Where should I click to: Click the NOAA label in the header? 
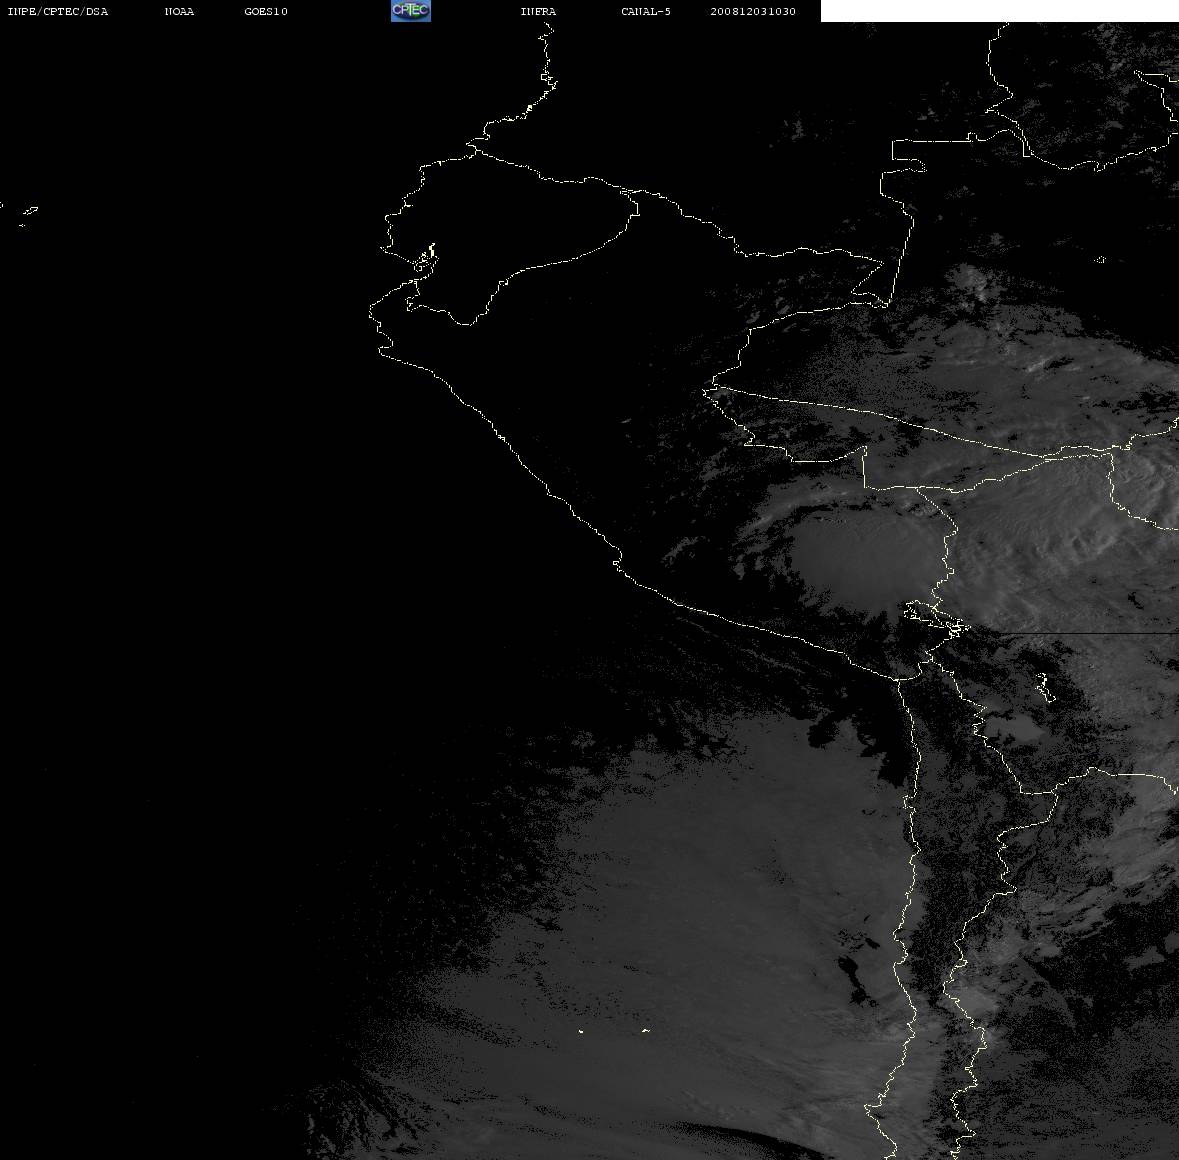click(179, 11)
